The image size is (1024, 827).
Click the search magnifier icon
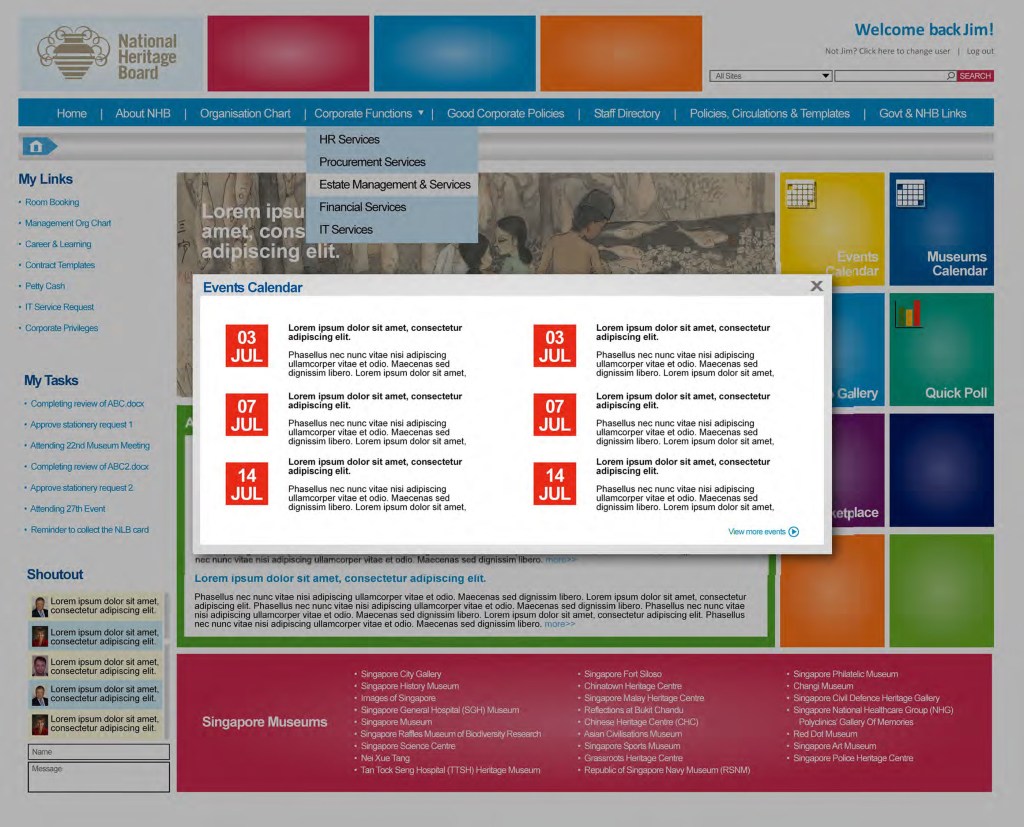point(950,76)
